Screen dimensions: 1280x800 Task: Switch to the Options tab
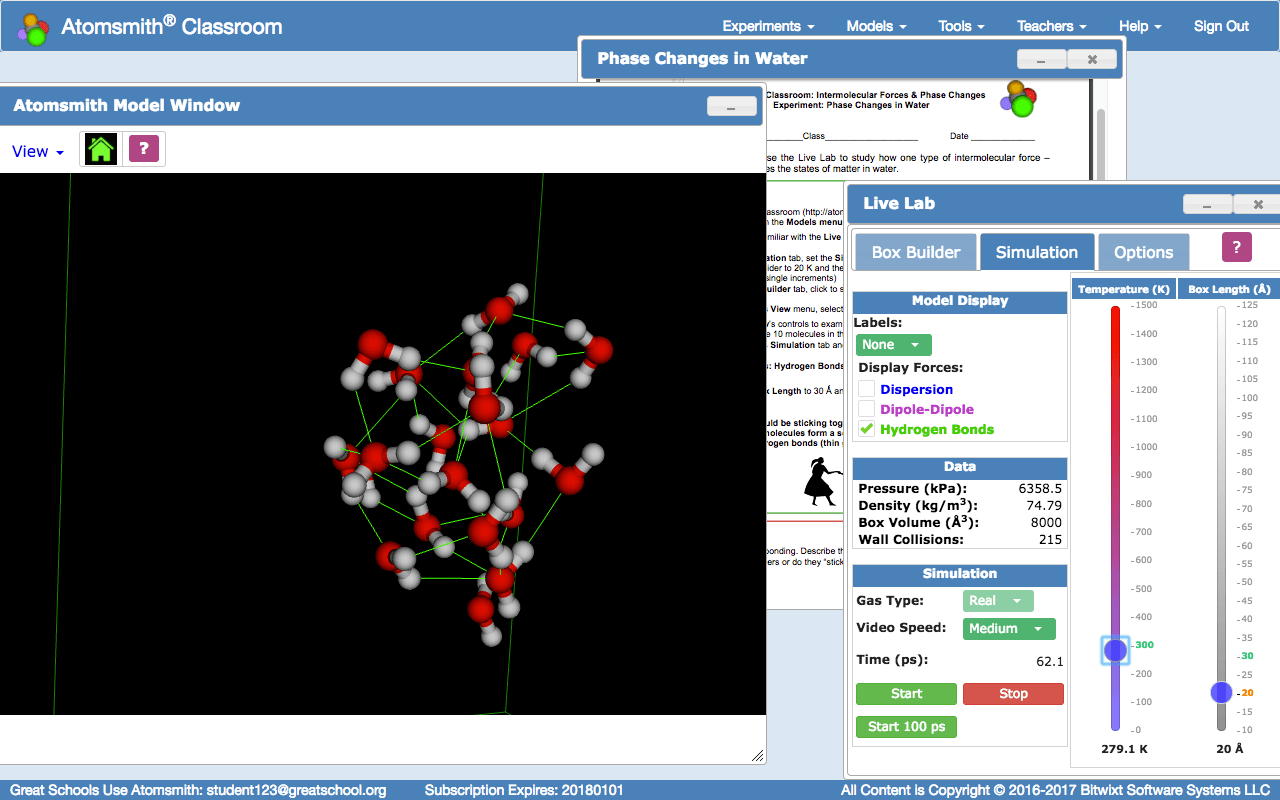[x=1143, y=252]
